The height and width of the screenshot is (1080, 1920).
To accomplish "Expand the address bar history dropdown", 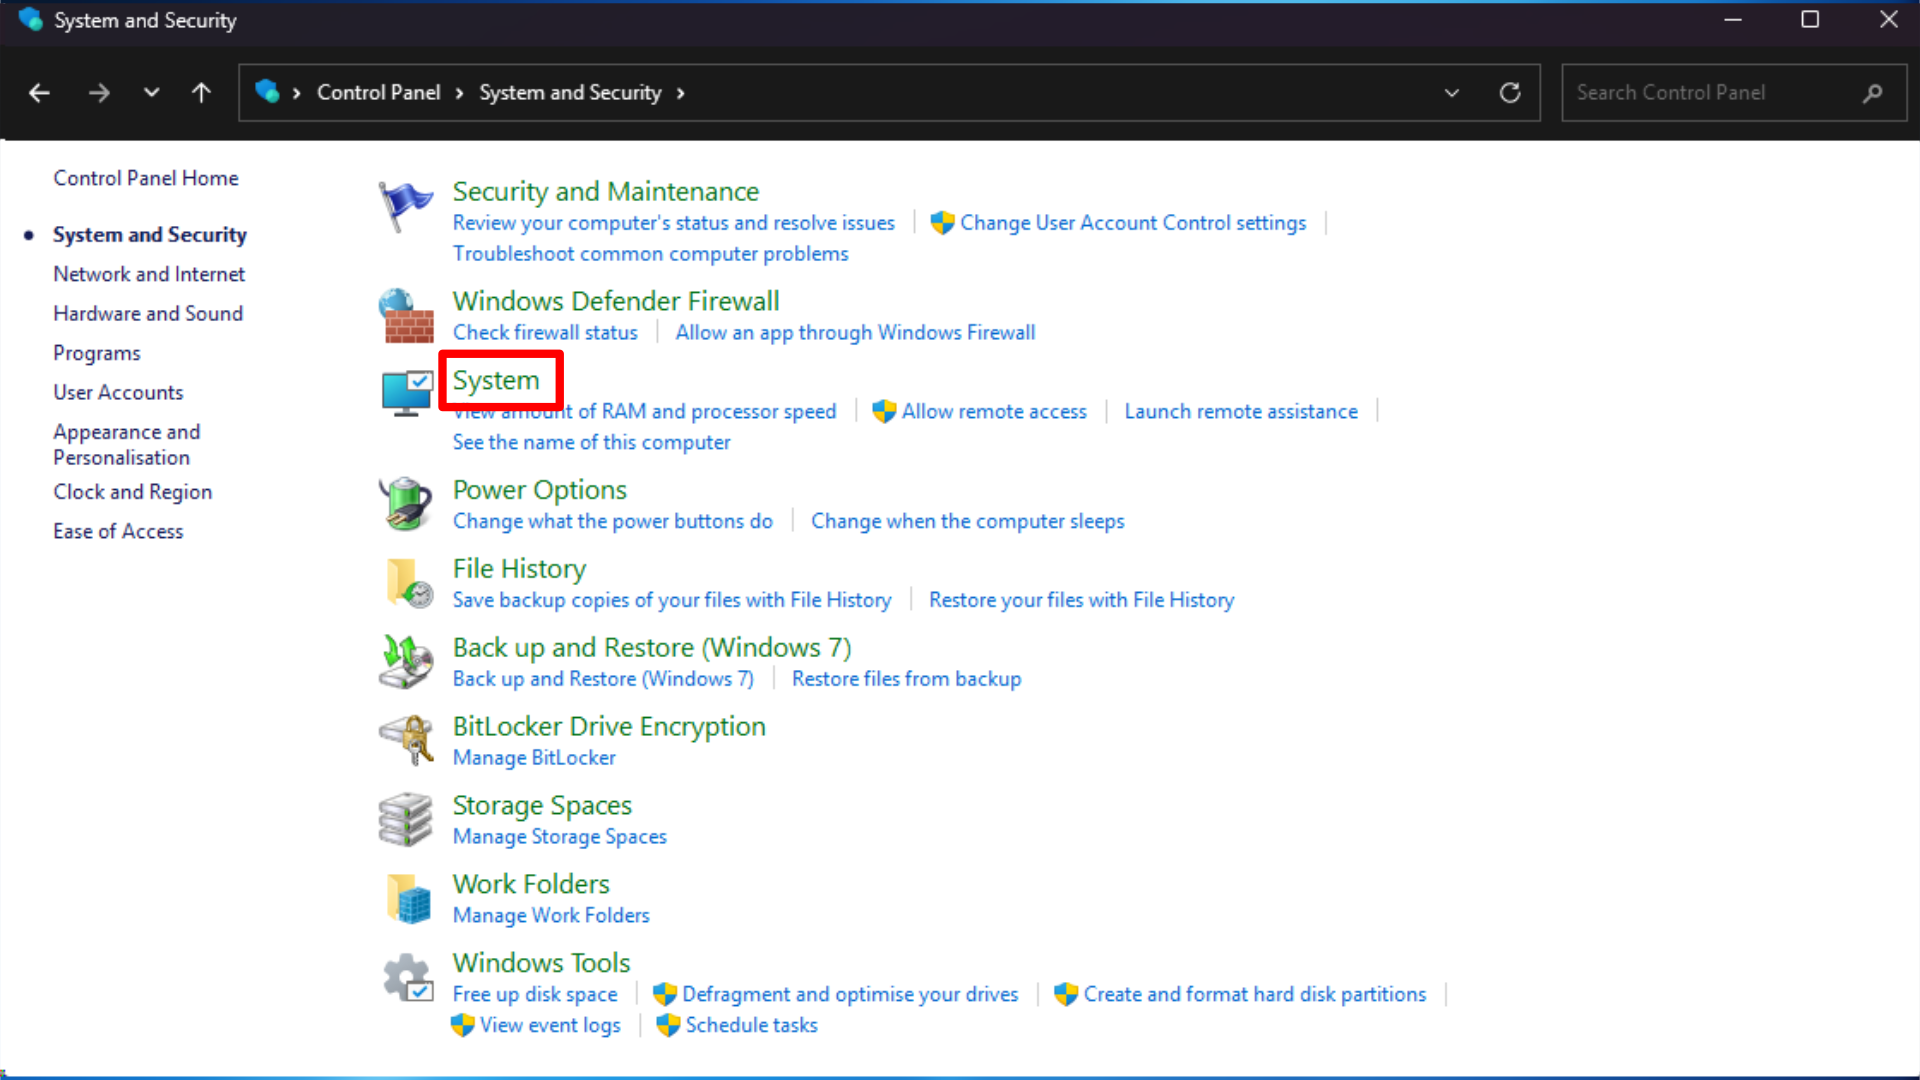I will click(1452, 93).
